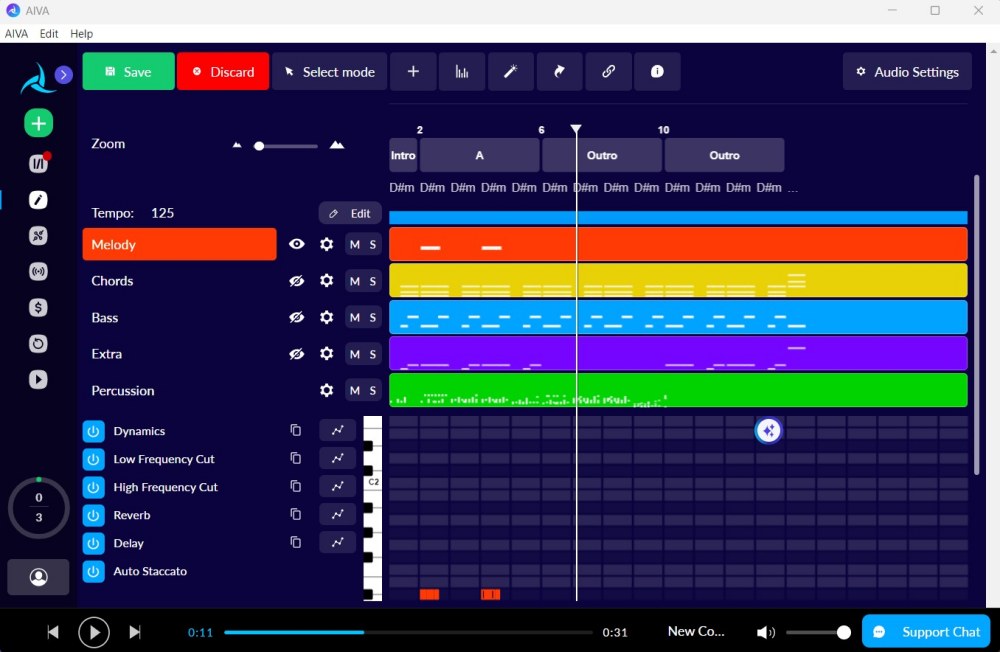Open the Edit menu
The image size is (1000, 652).
(x=48, y=33)
